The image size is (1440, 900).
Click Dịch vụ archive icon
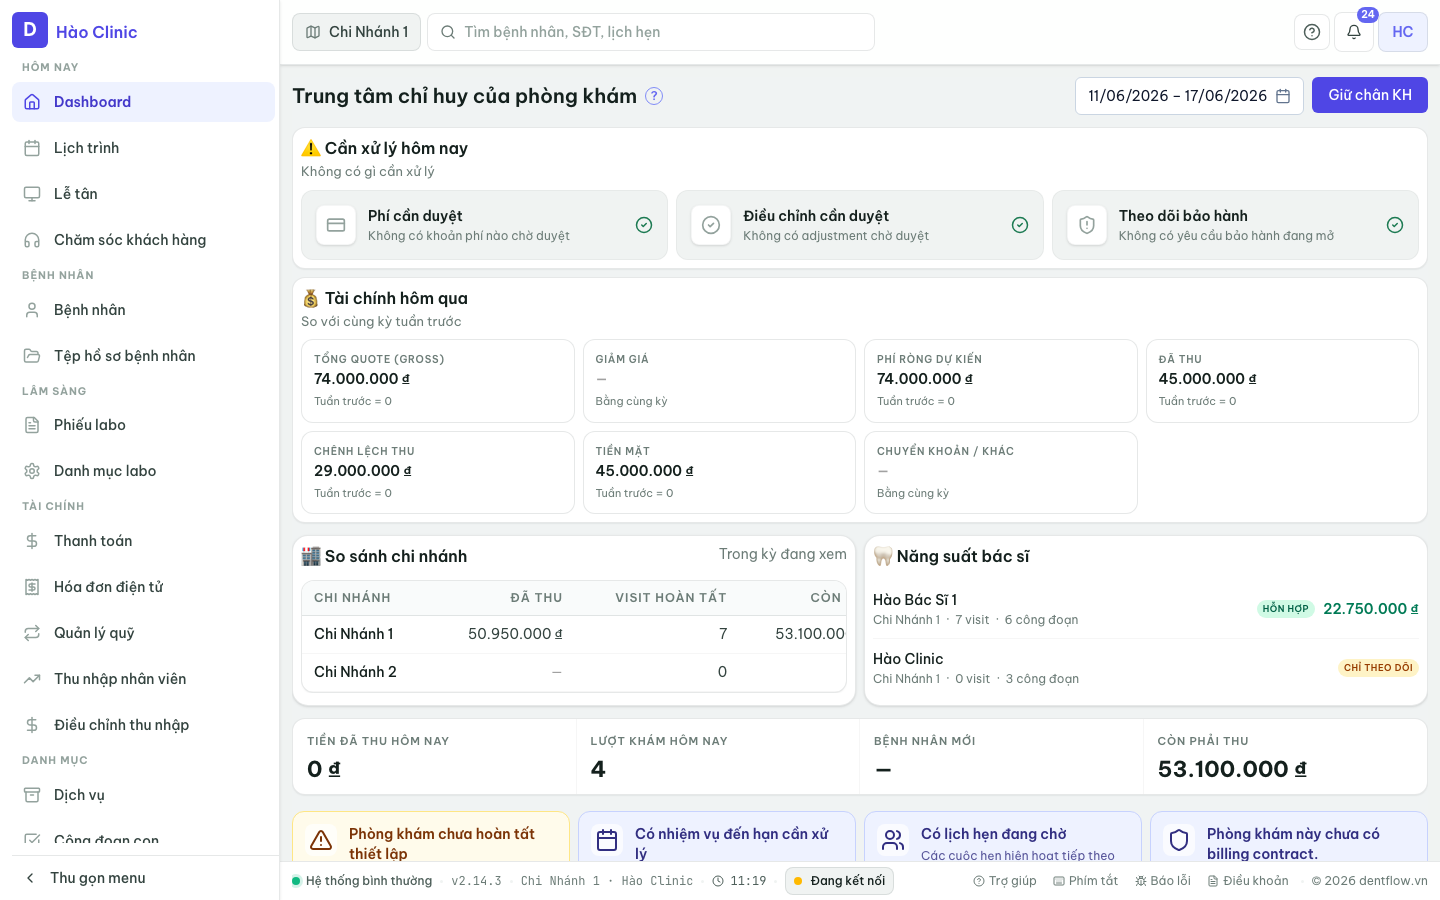(32, 795)
